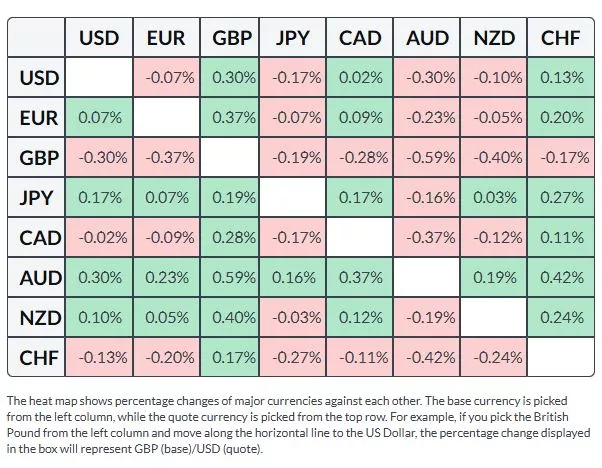
Task: Select the CHF/AUD cell showing -0.42%
Action: coord(427,357)
